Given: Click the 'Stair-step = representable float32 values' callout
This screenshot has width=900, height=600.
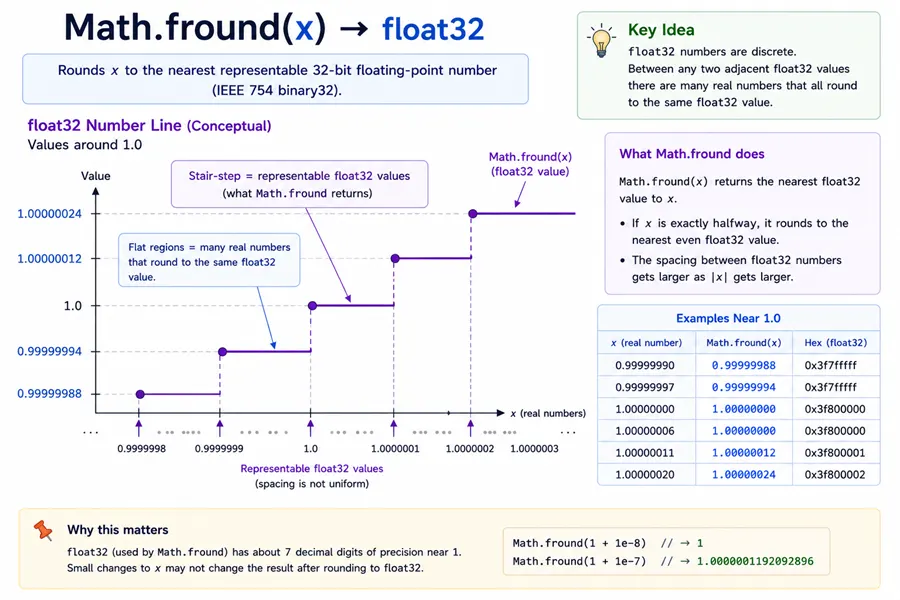Looking at the screenshot, I should point(299,184).
